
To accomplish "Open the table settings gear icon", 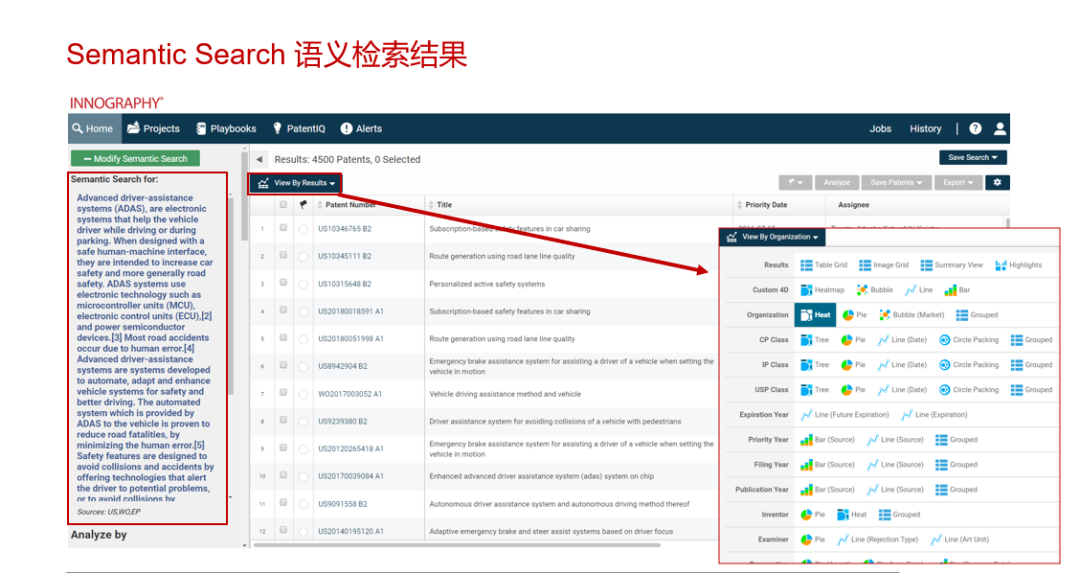I will (997, 183).
